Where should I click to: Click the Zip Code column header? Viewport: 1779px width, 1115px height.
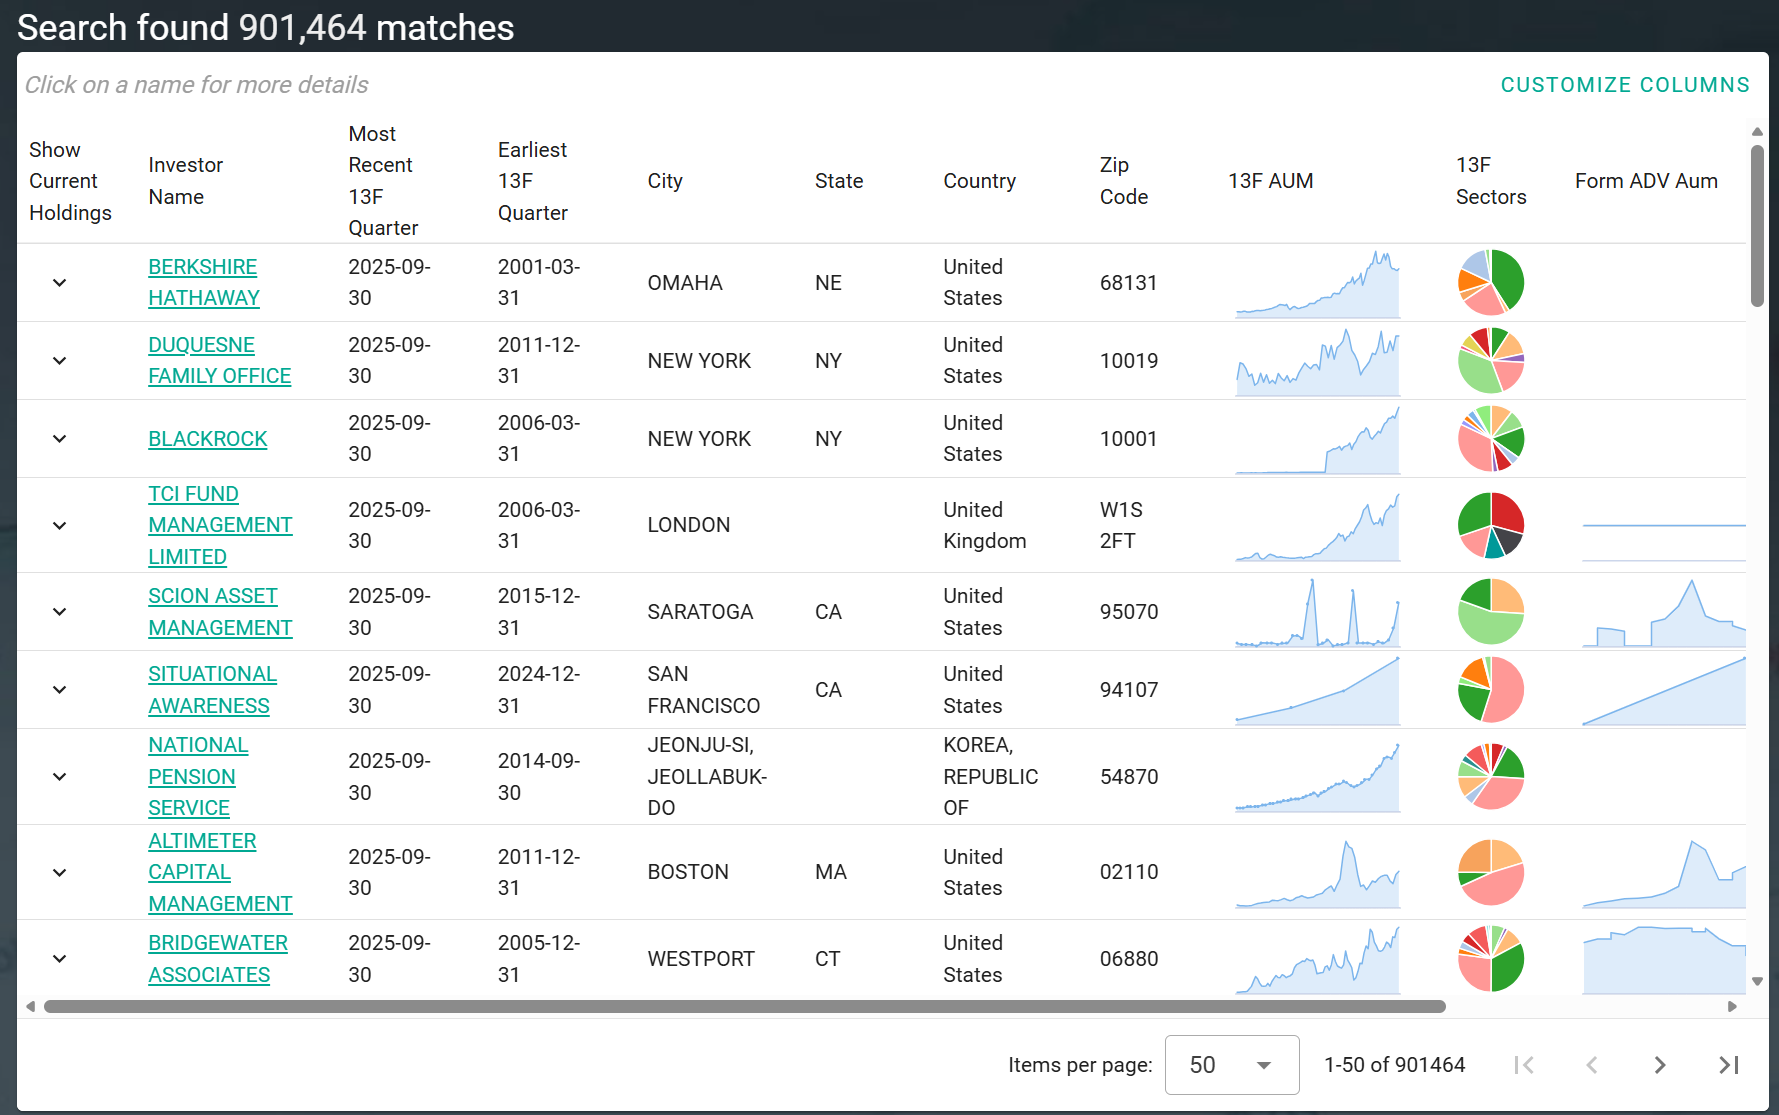[x=1124, y=181]
